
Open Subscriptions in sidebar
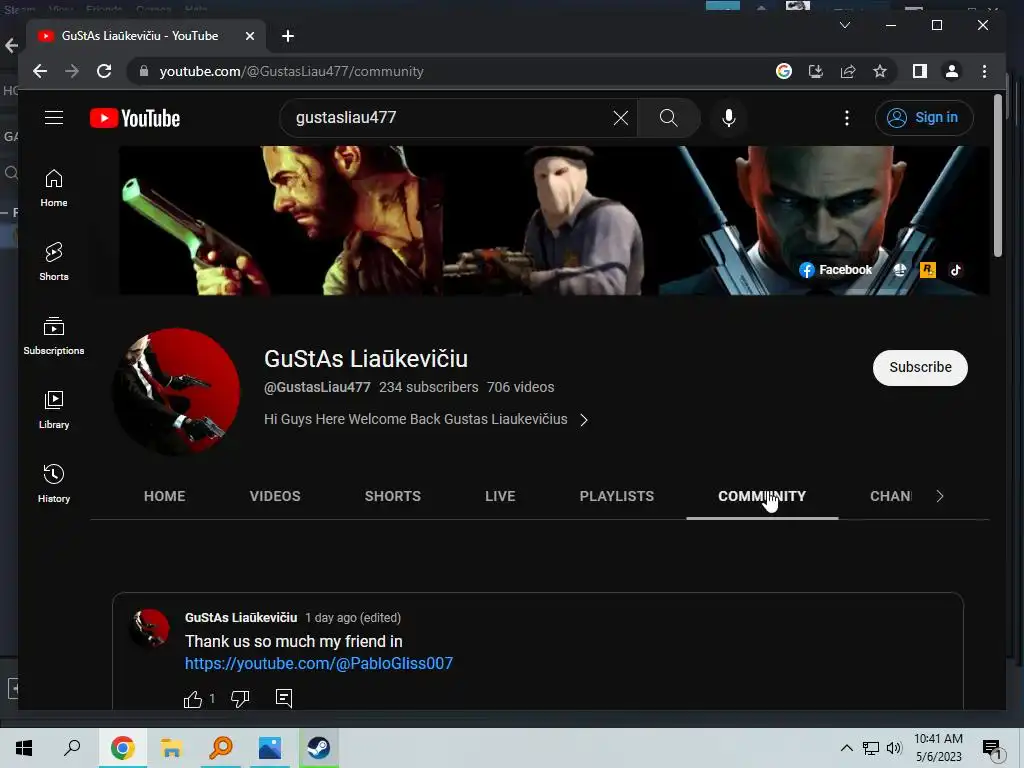point(54,336)
